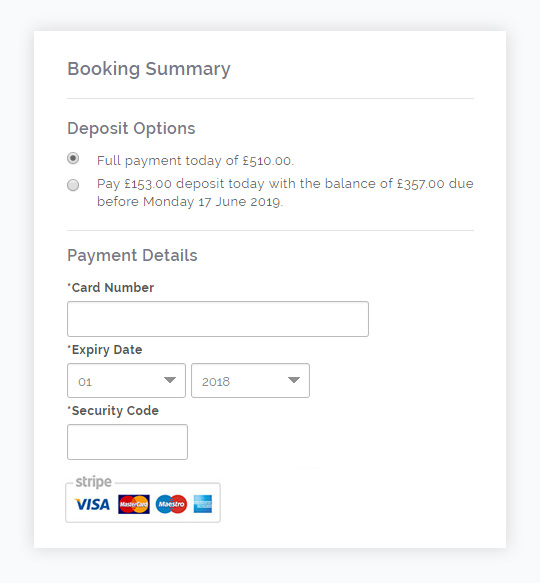Open the expiry year dropdown showing 2018
Screen dimensions: 540x583
[250, 380]
